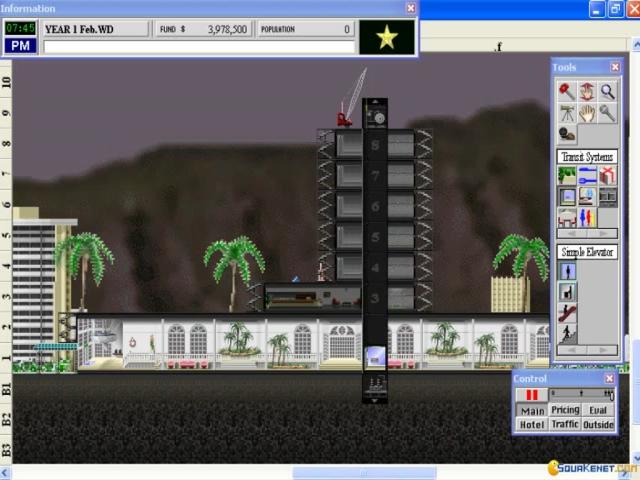Pause the game with the red pause button
Image resolution: width=640 pixels, height=480 pixels.
(532, 395)
